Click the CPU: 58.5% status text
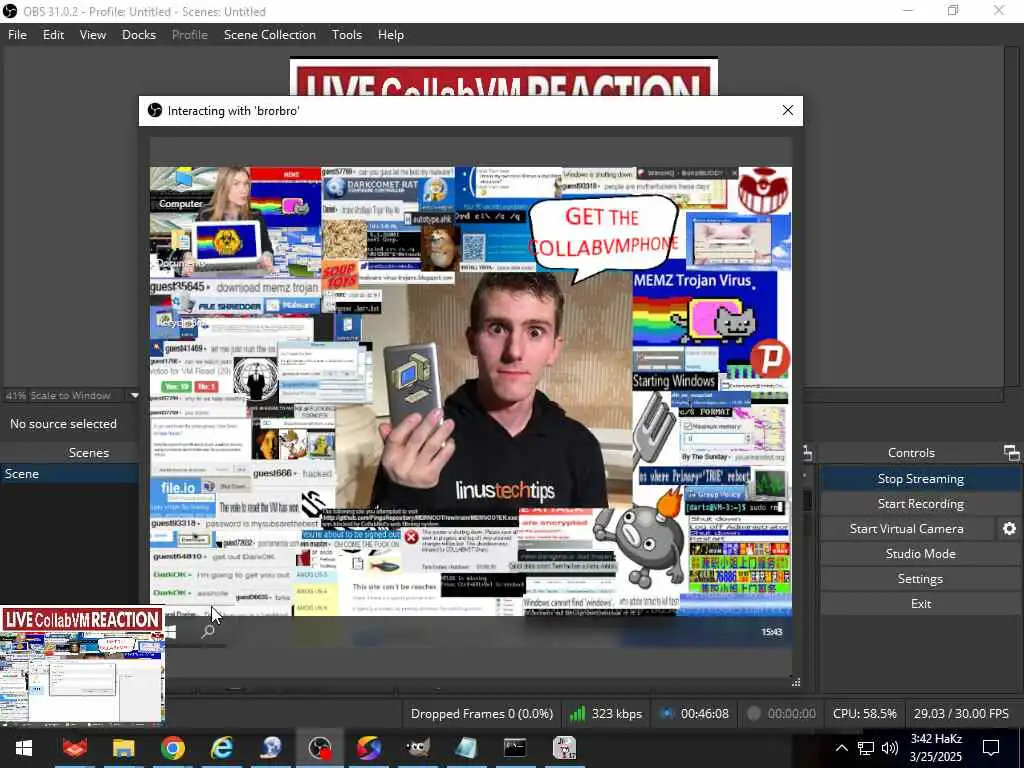 tap(864, 714)
